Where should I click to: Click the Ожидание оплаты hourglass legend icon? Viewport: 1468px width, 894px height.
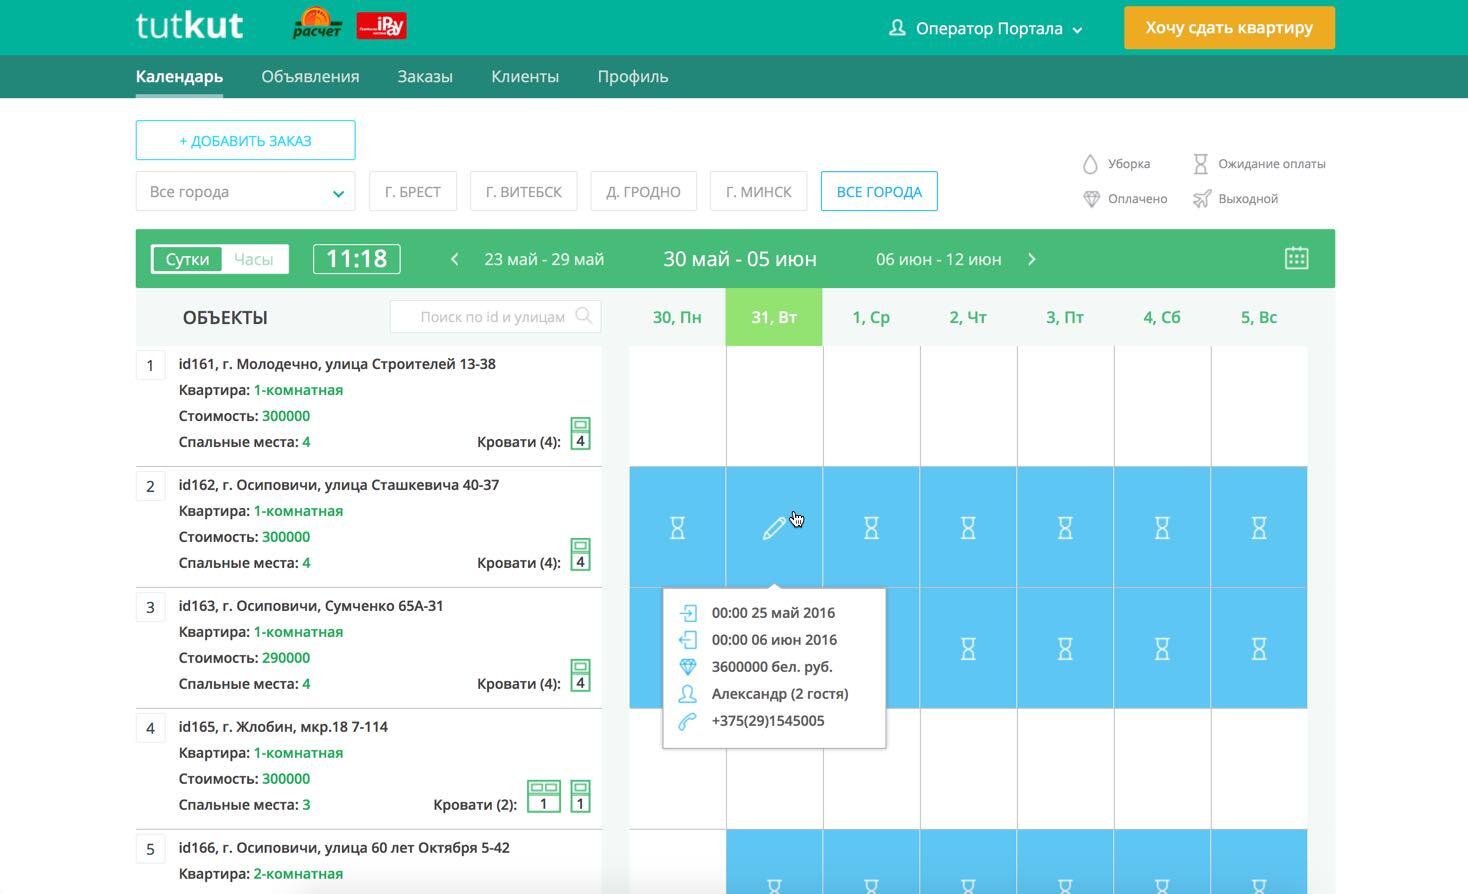pos(1199,162)
